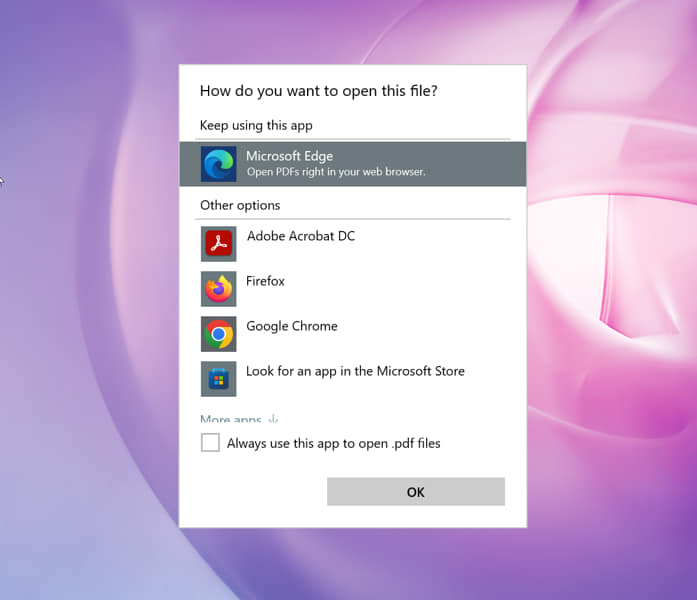Pick the Google Chrome icon
The image size is (697, 600).
point(218,334)
